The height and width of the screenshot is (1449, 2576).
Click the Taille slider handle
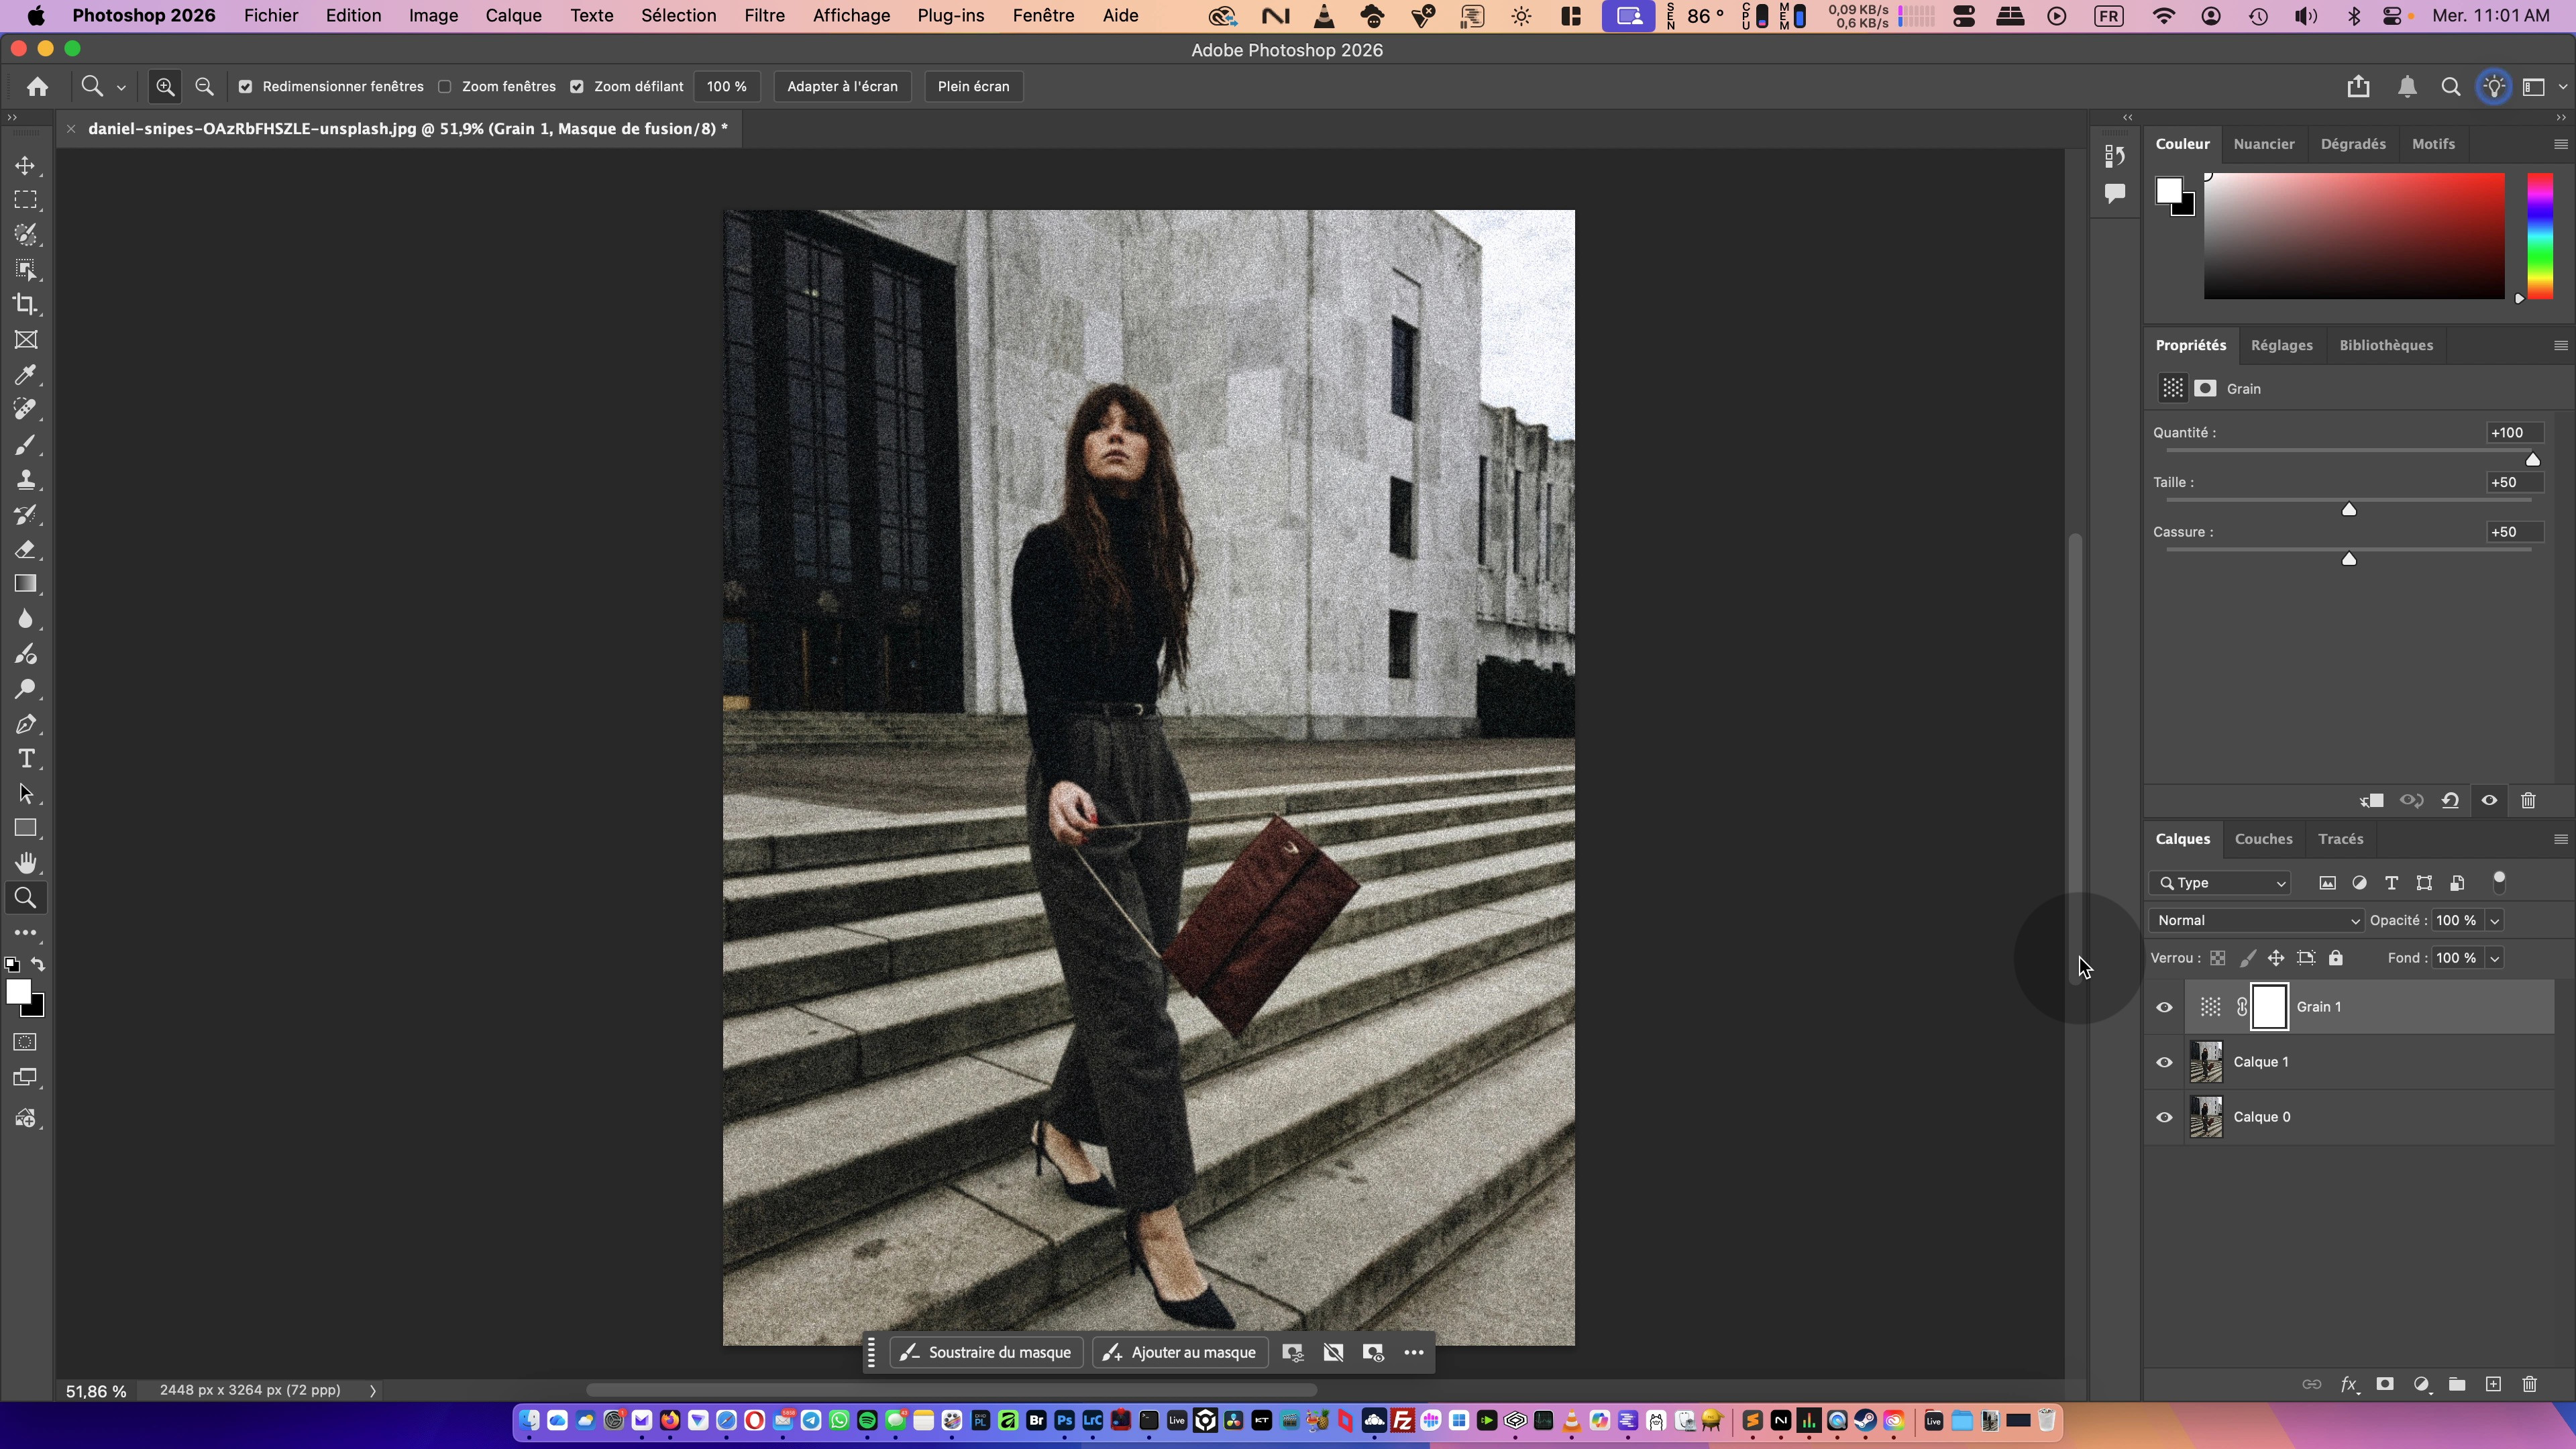pyautogui.click(x=2349, y=510)
